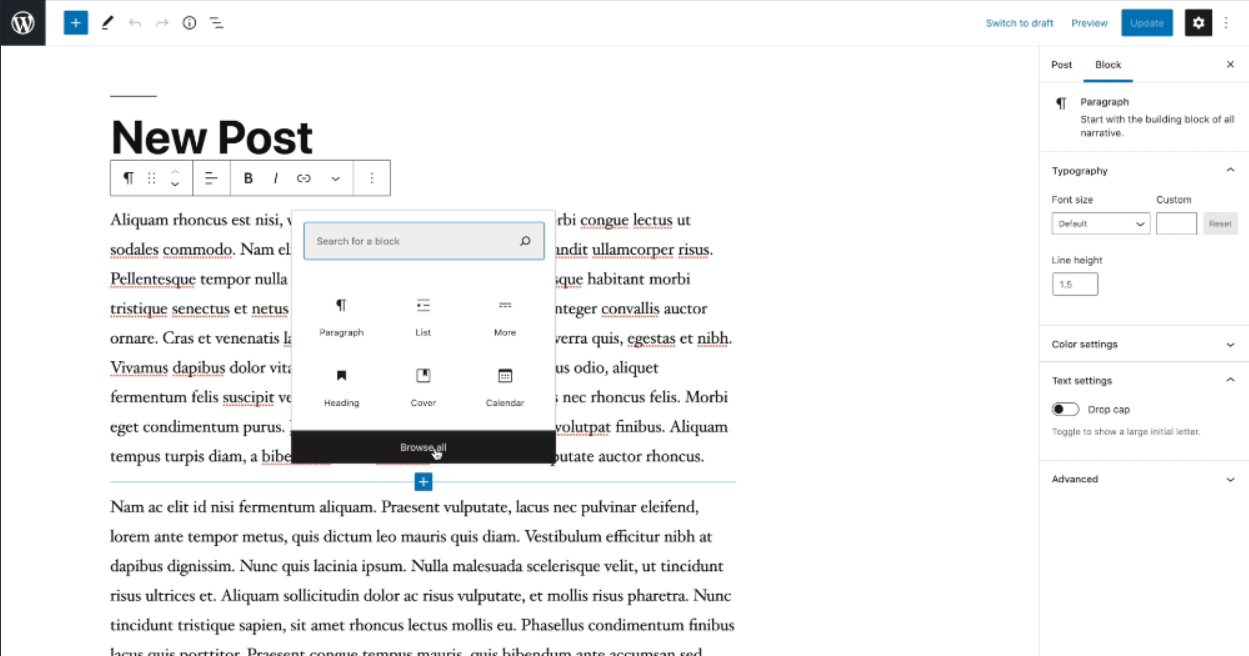The height and width of the screenshot is (656, 1249).
Task: Collapse the Typography panel
Action: 1144,171
